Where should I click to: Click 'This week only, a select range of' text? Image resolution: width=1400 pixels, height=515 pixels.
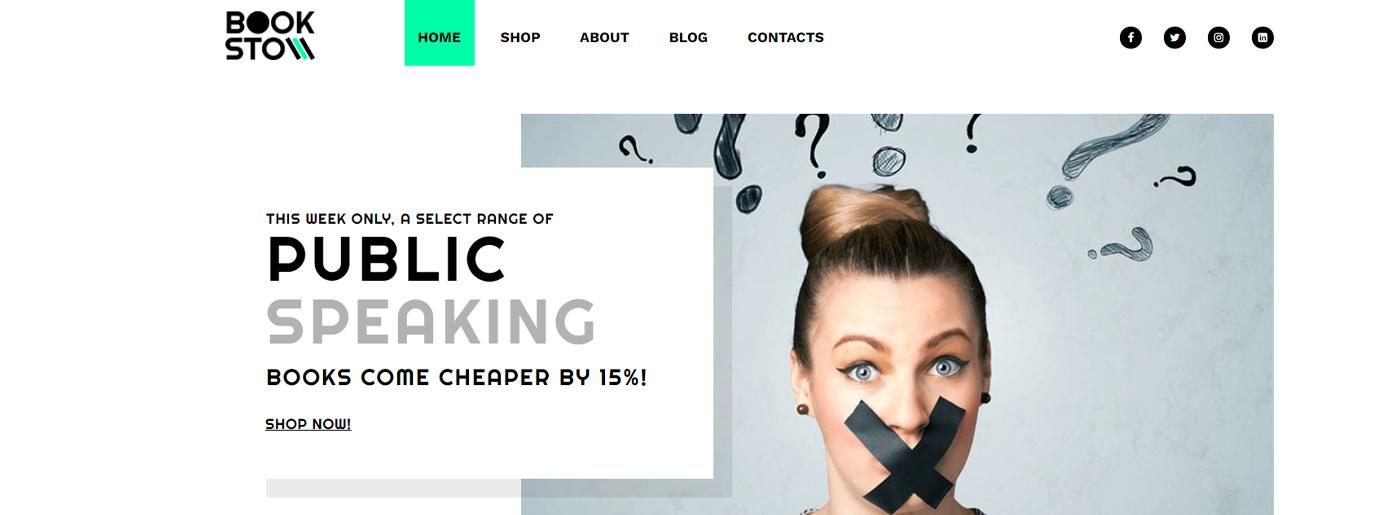coord(409,219)
